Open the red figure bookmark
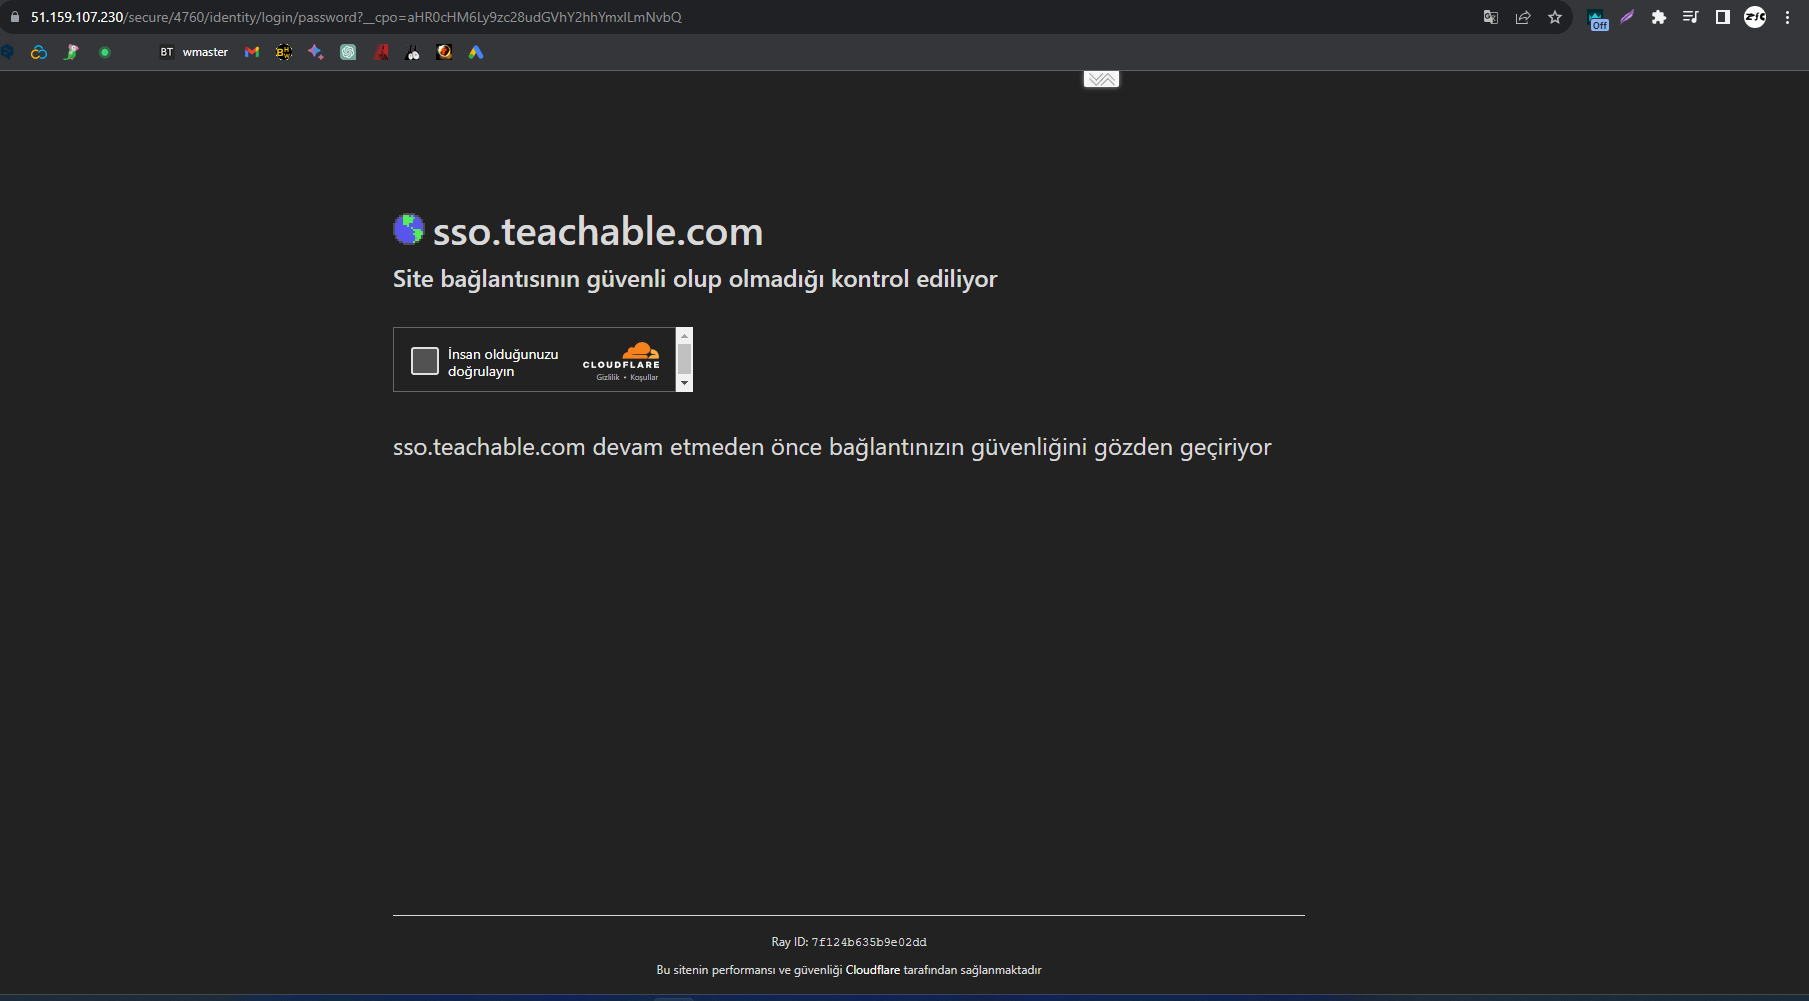 (381, 52)
